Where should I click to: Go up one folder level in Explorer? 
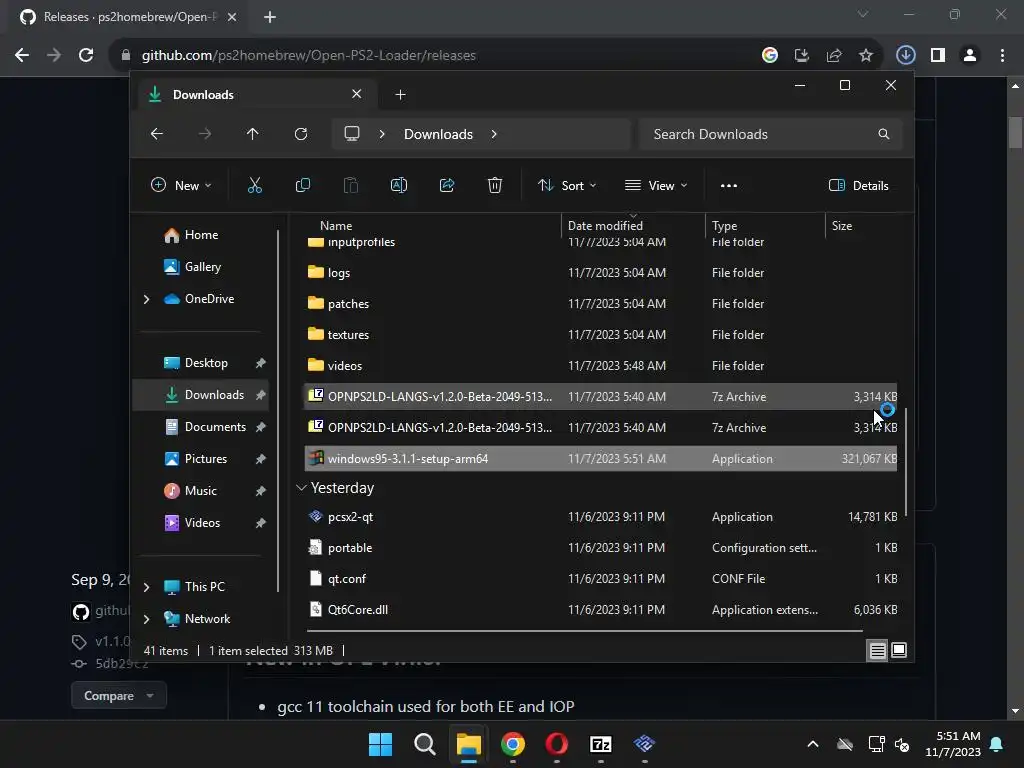click(253, 134)
